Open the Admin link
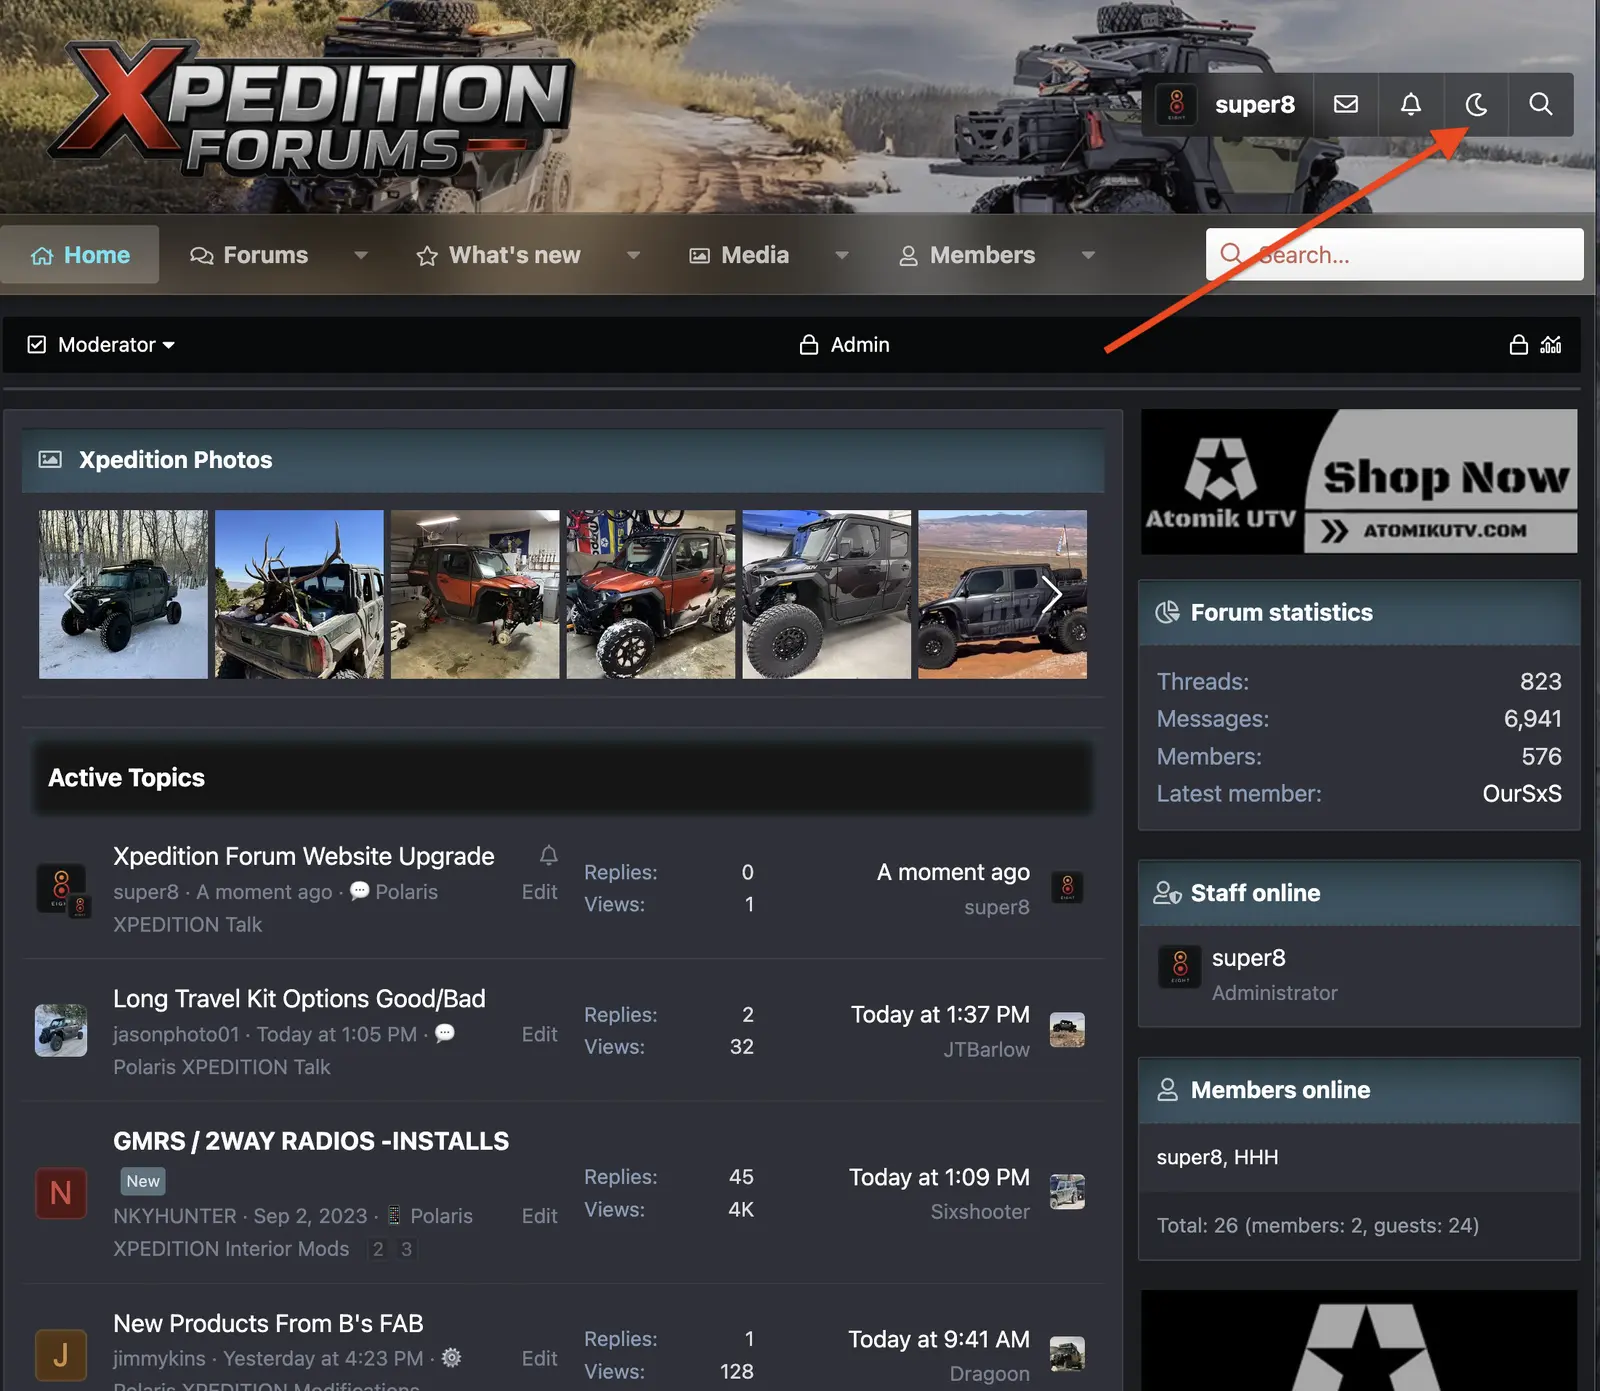 [845, 345]
